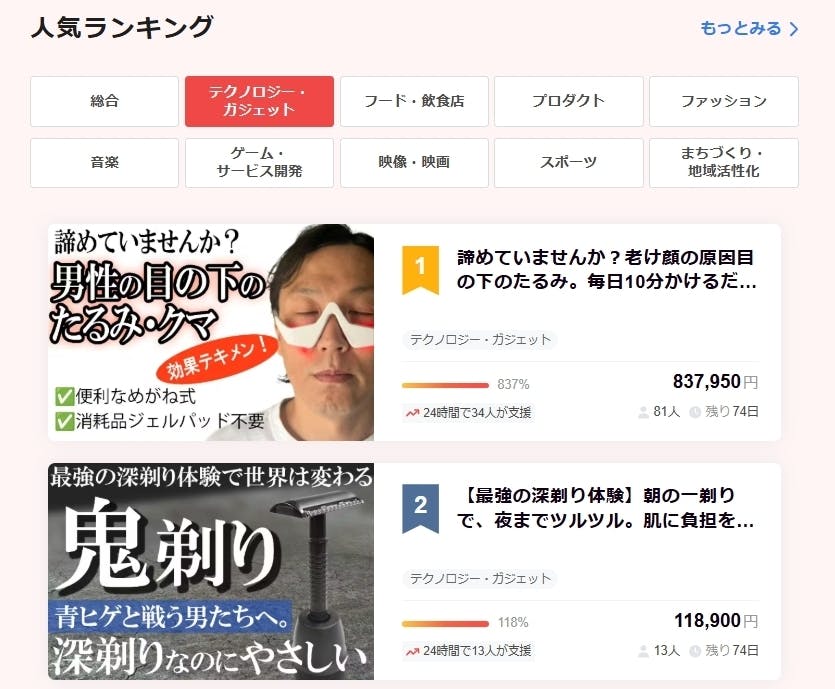
Task: Select the 総合 category tab
Action: click(x=104, y=101)
